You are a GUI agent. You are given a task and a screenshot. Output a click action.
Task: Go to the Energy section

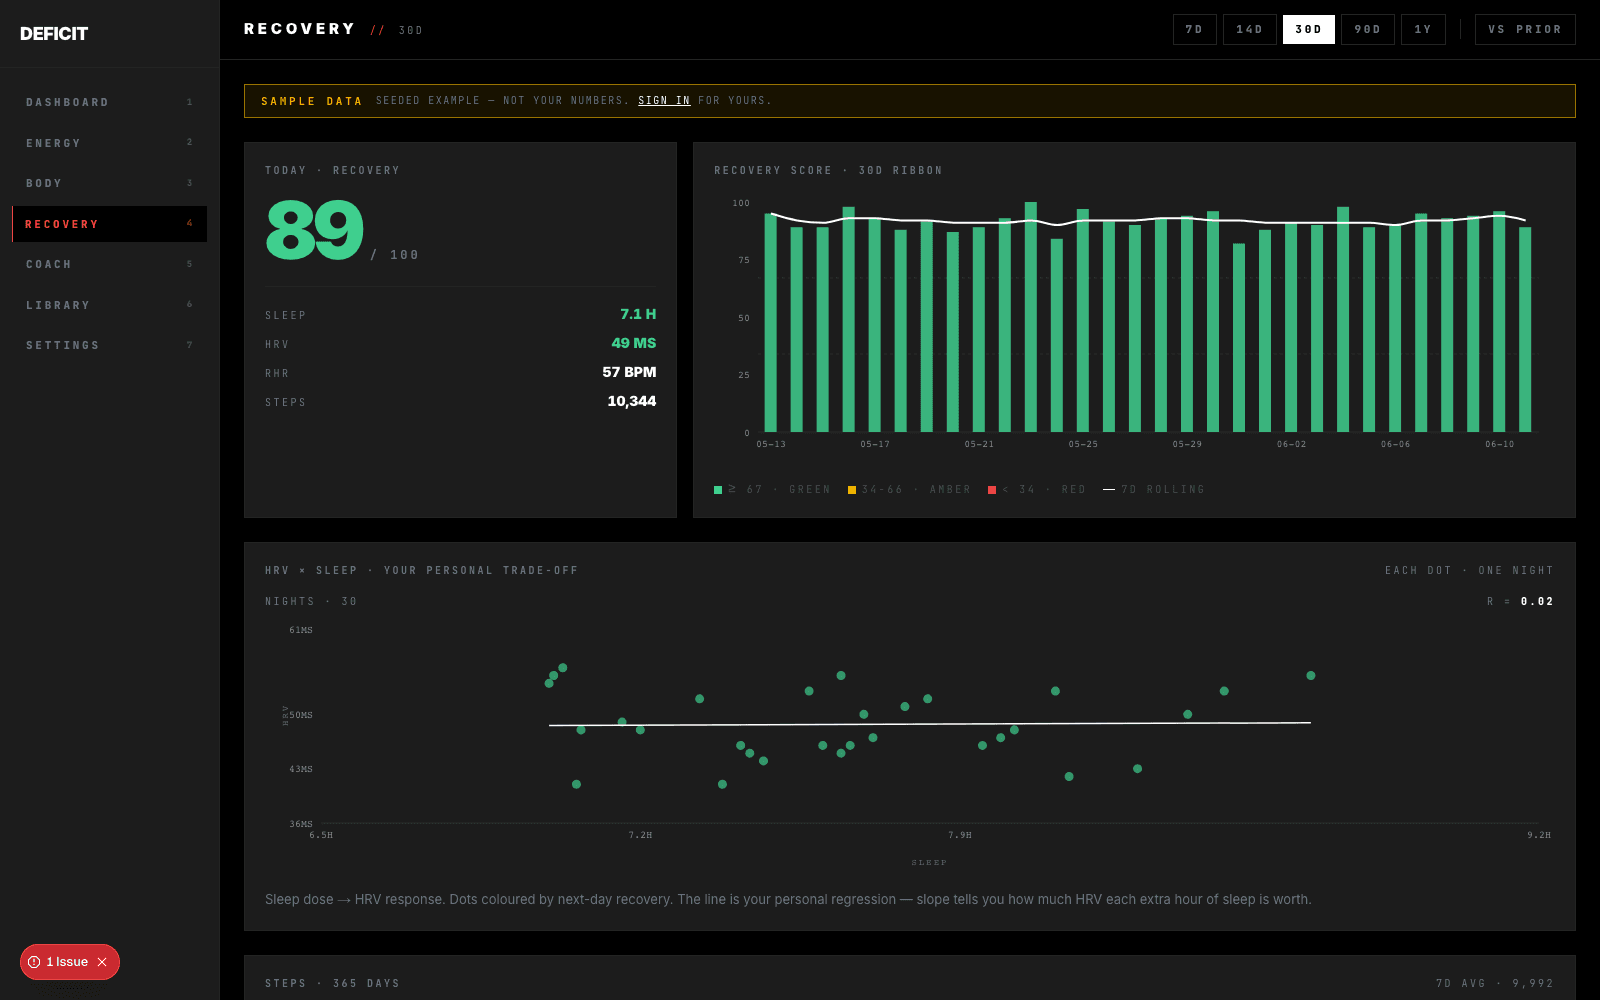(x=110, y=143)
